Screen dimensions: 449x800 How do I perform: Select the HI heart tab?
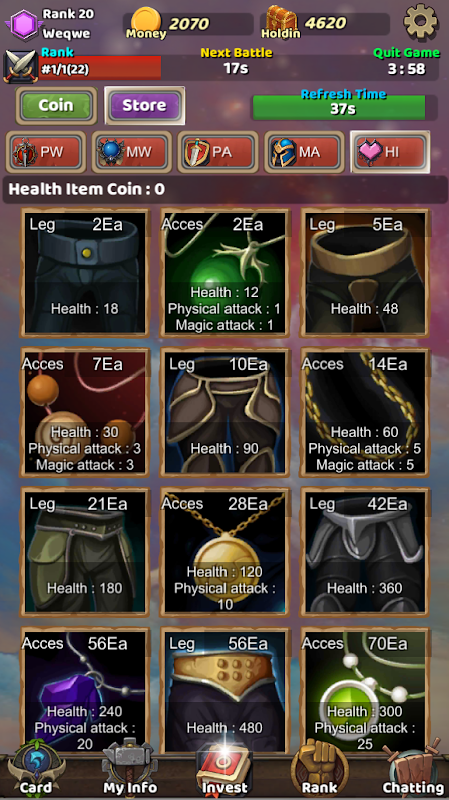click(390, 152)
